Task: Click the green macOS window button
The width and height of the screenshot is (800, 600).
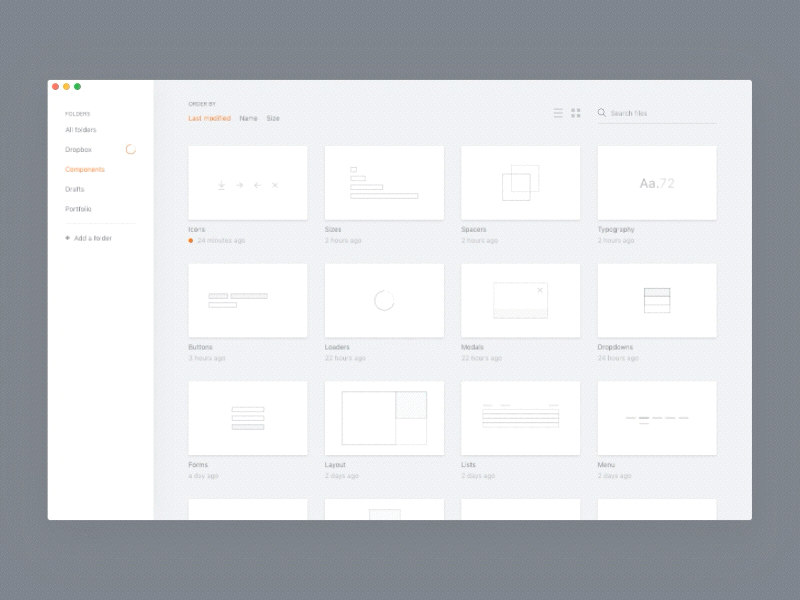Action: 78,87
